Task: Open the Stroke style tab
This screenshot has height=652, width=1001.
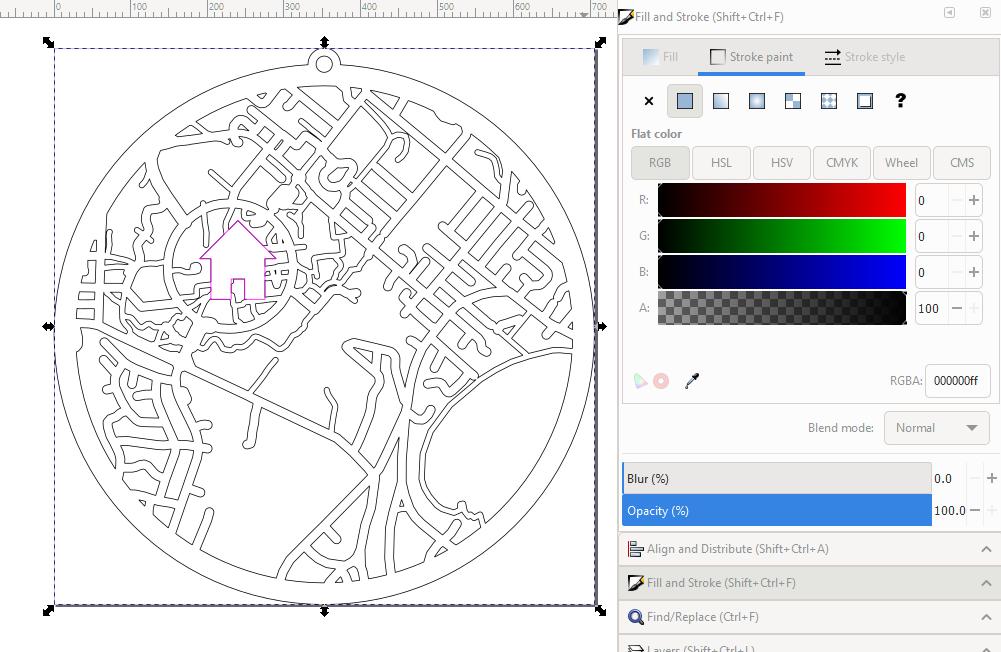Action: coord(864,57)
